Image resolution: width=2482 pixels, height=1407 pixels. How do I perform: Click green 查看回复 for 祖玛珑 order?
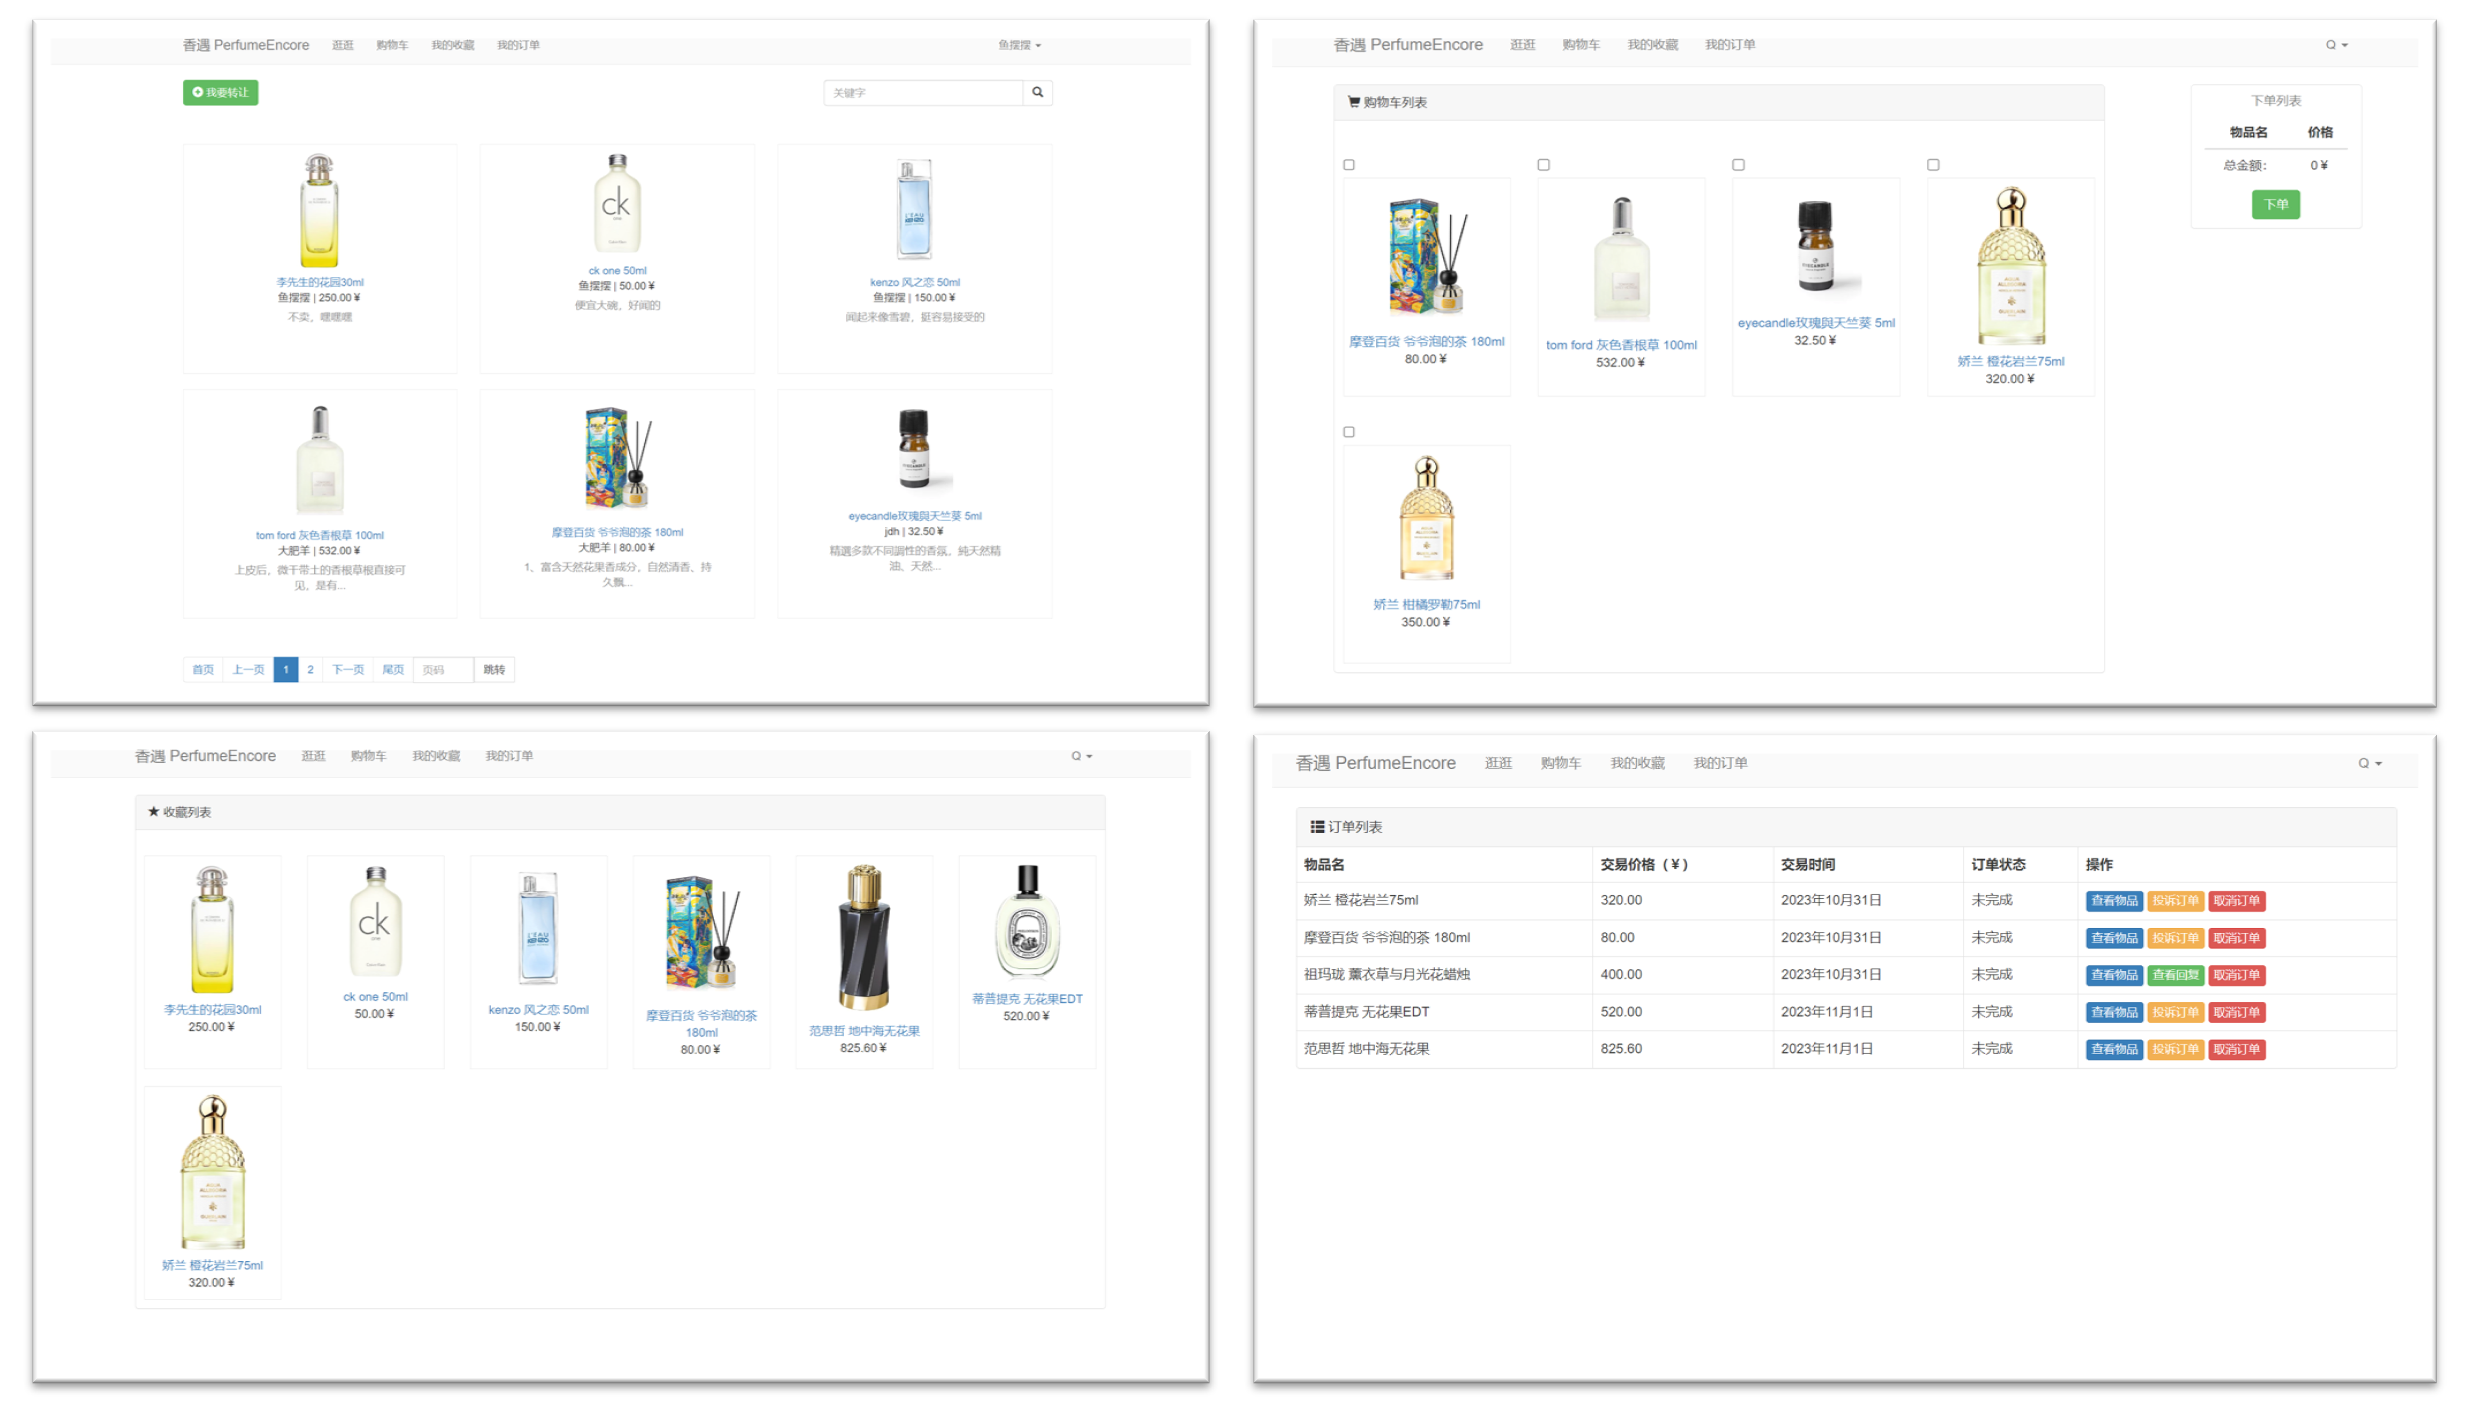pos(2174,975)
